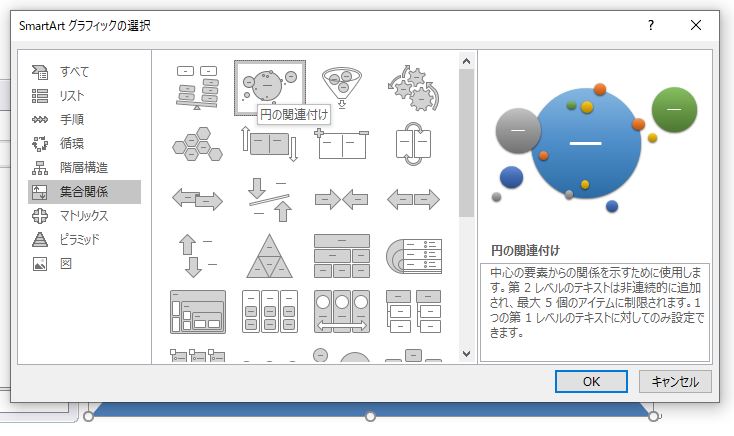Pick the hexagon cluster SmartArt layout
This screenshot has width=734, height=436.
[x=198, y=144]
